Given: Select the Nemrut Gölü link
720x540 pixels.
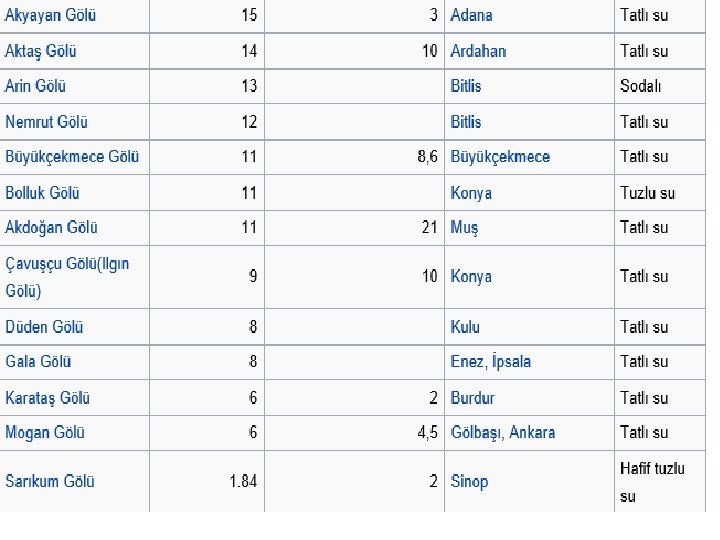Looking at the screenshot, I should click(46, 122).
